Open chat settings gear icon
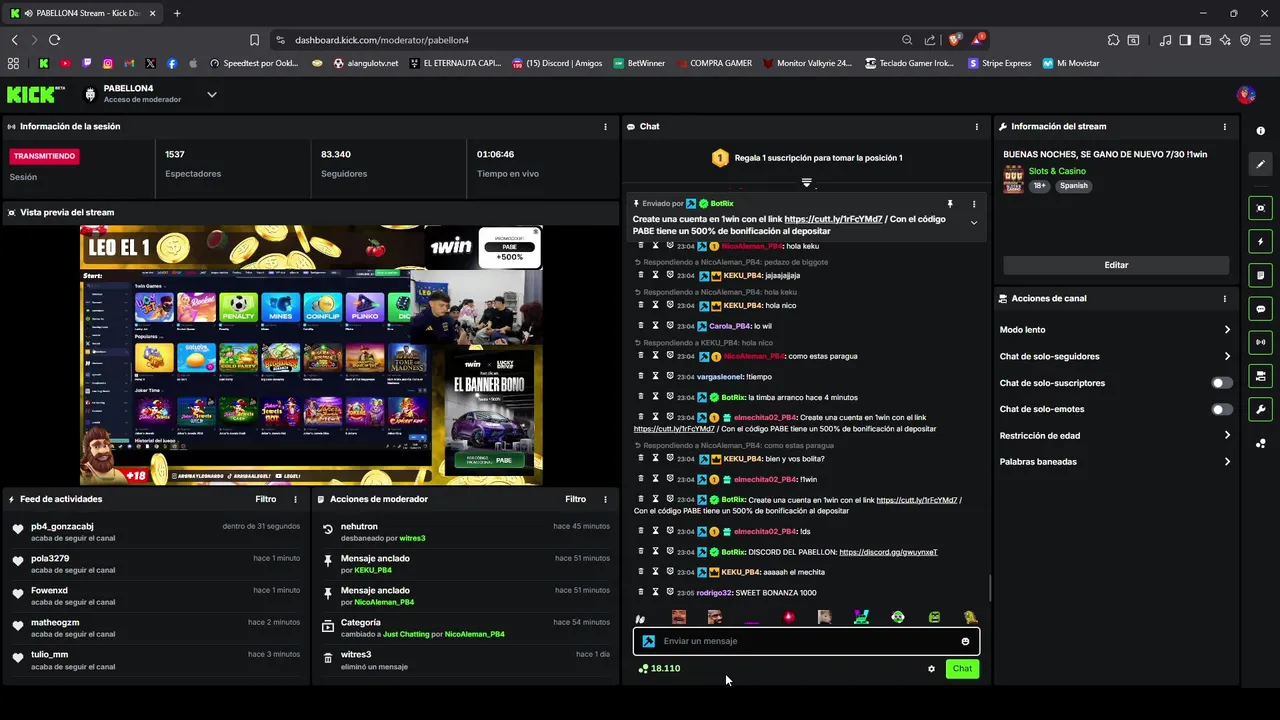 coord(931,669)
